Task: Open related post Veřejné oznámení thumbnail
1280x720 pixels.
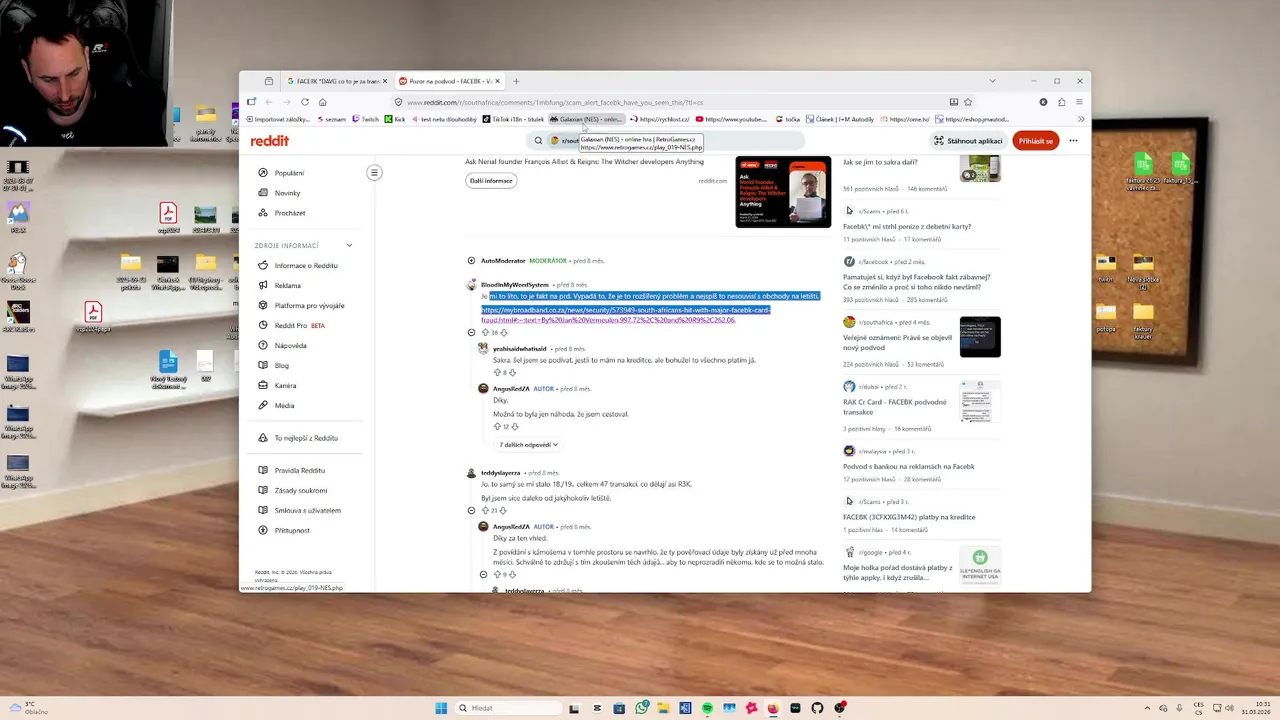Action: [980, 337]
